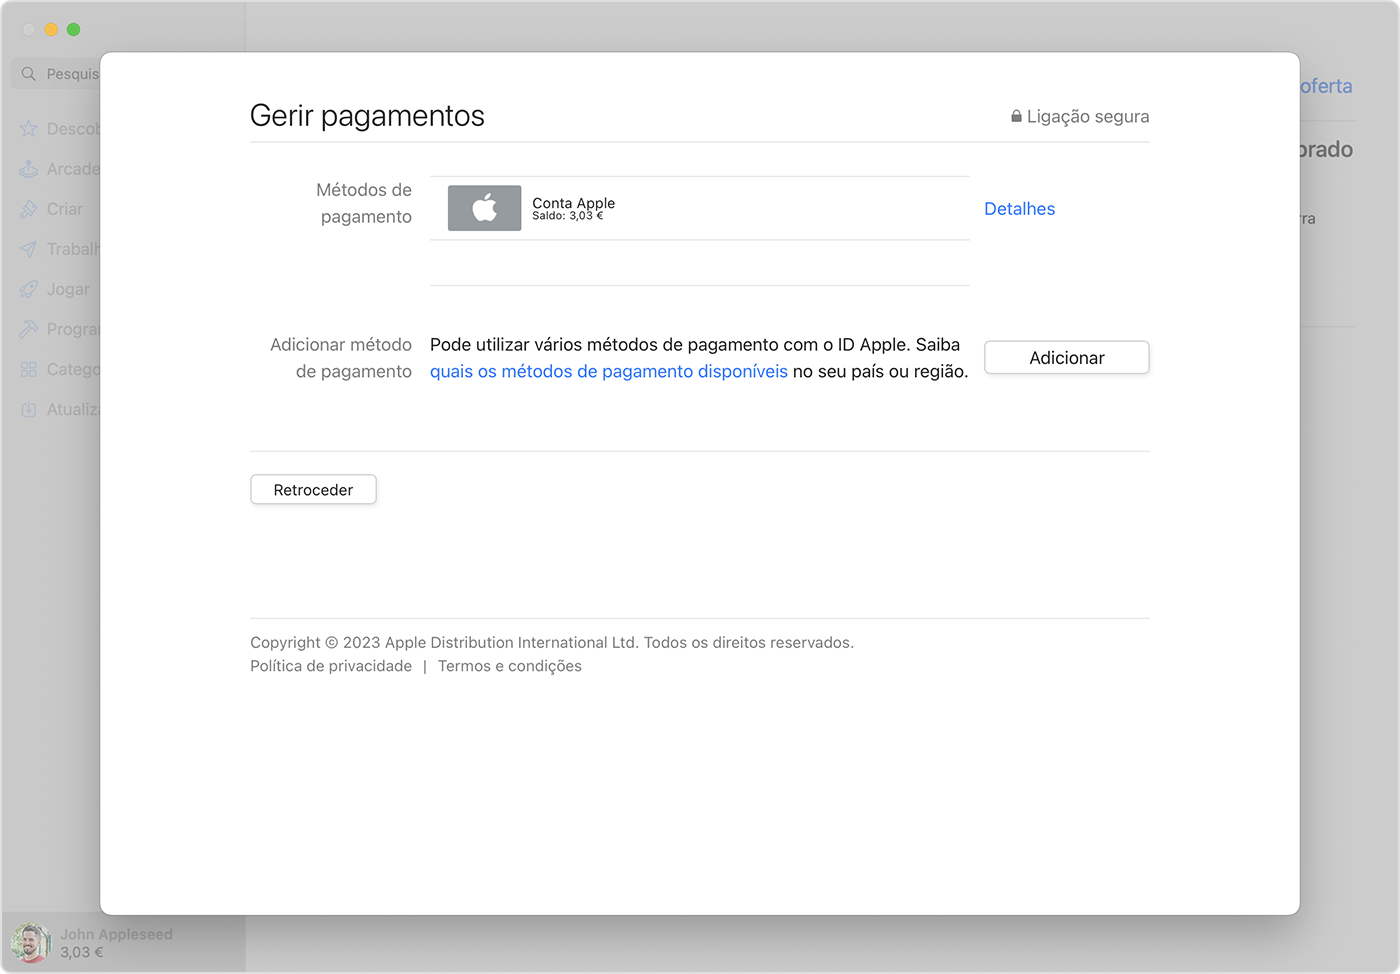The height and width of the screenshot is (974, 1400).
Task: Click the Ligação segura lock icon
Action: [1016, 116]
